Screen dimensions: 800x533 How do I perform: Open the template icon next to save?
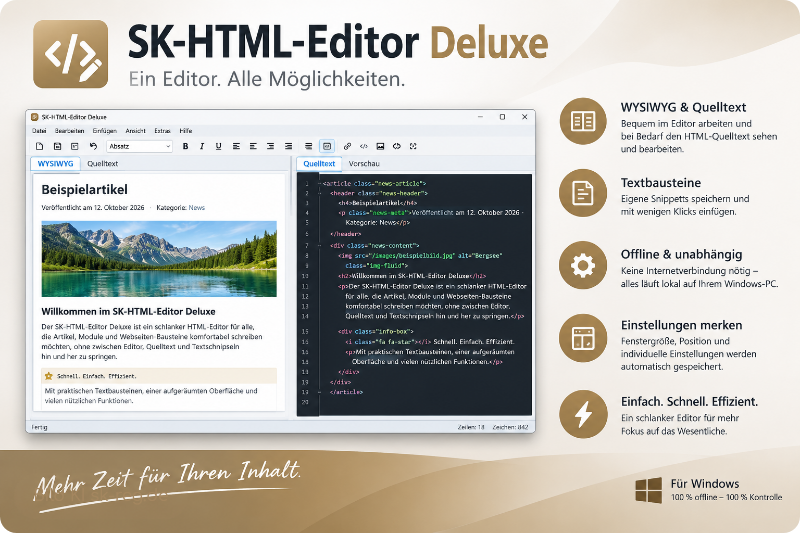point(74,146)
